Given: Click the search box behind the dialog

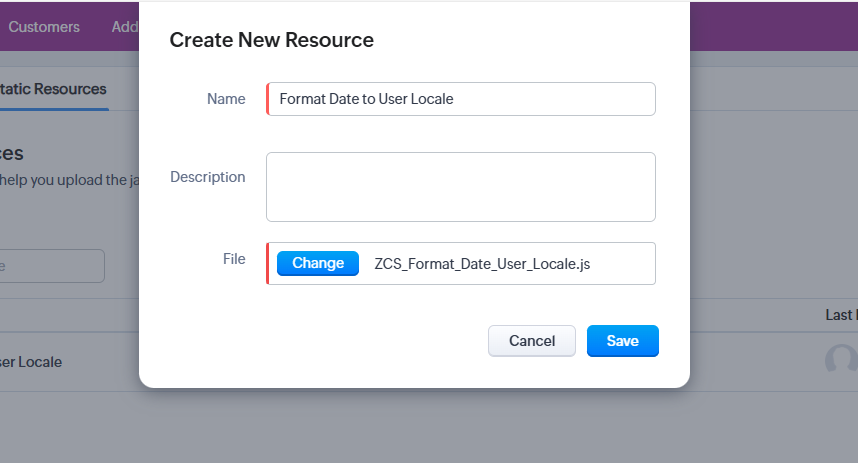Looking at the screenshot, I should tap(52, 266).
